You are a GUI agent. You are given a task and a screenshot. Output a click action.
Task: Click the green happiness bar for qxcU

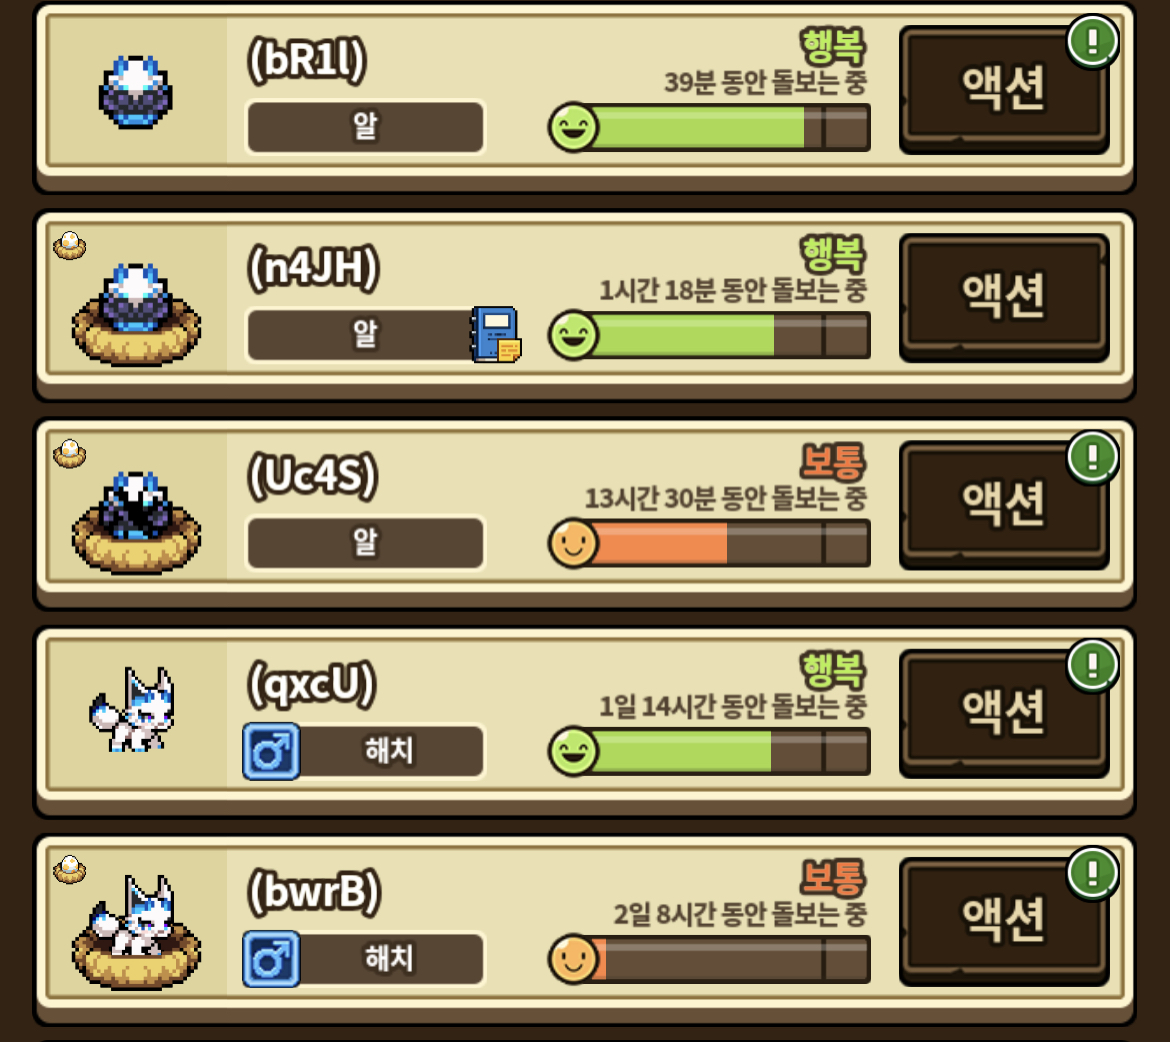click(x=731, y=750)
